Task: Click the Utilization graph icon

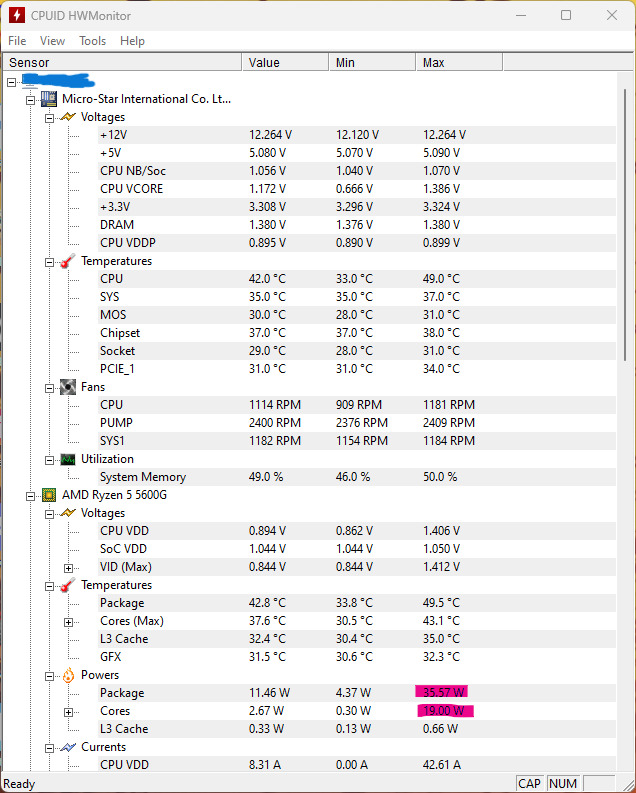Action: tap(68, 459)
